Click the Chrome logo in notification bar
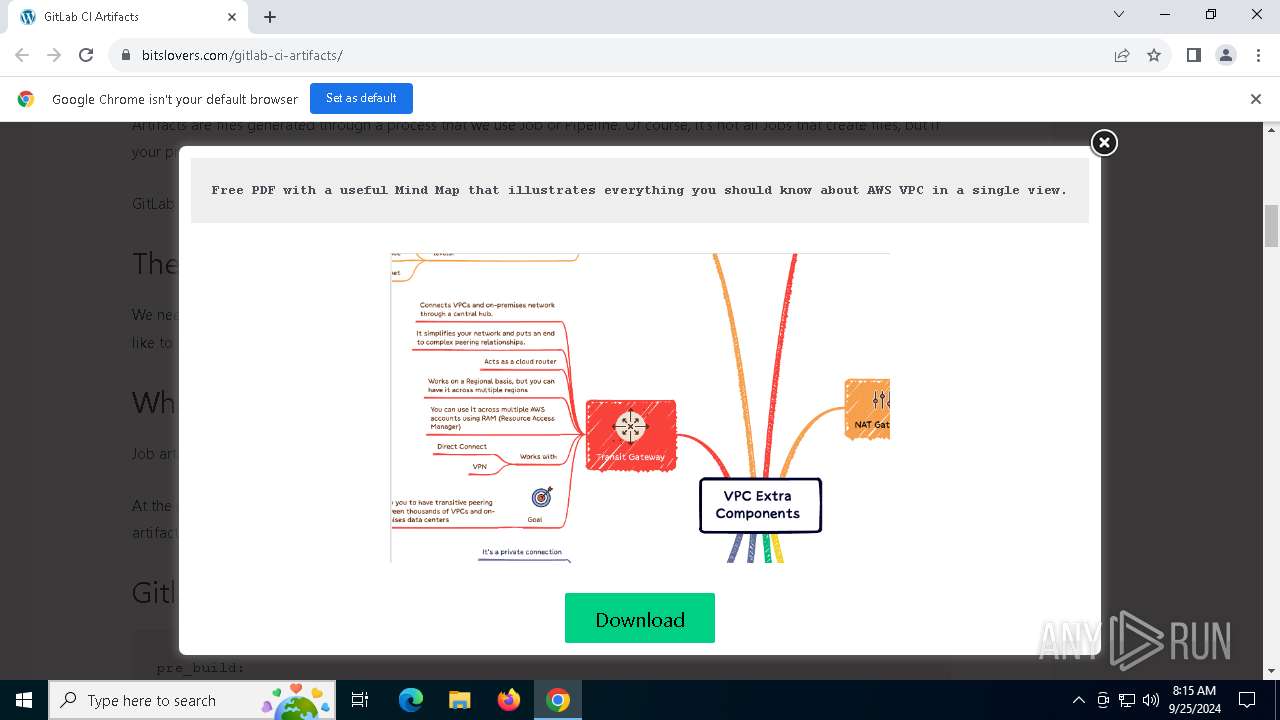This screenshot has height=720, width=1280. (26, 99)
